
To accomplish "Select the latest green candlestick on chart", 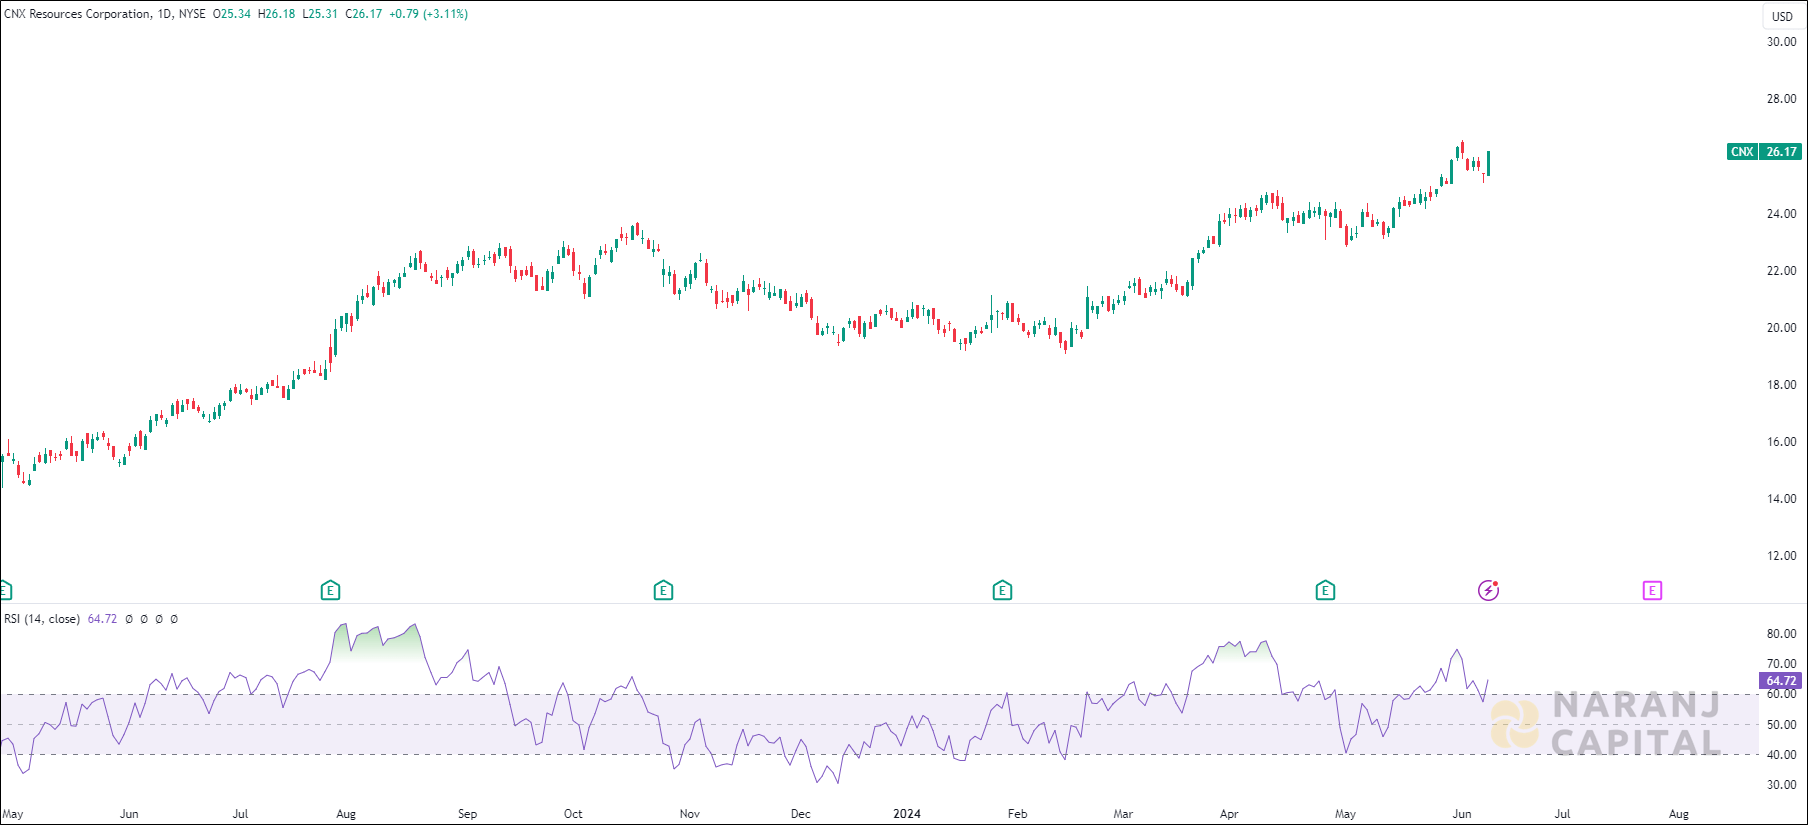I will (x=1488, y=163).
